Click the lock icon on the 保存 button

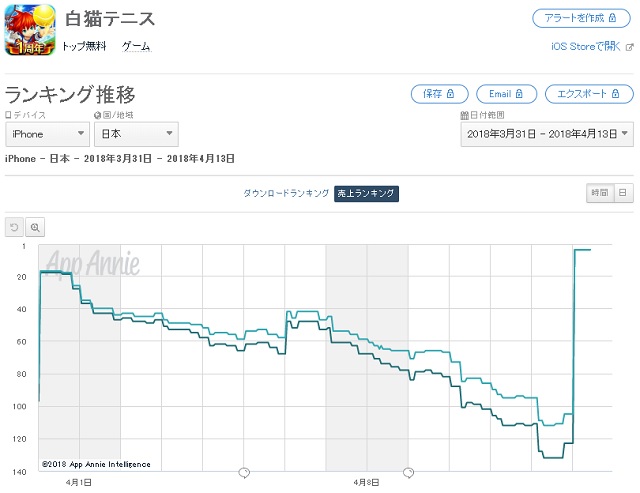point(450,94)
